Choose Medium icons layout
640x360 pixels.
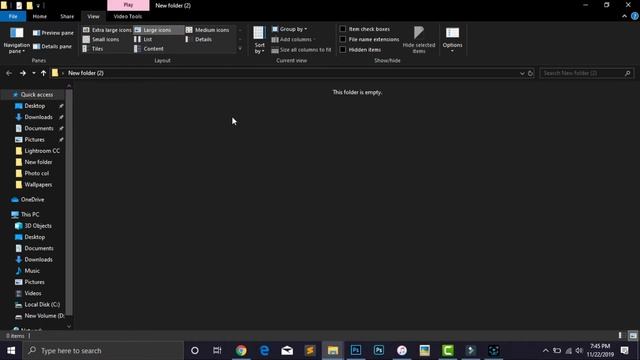point(207,30)
